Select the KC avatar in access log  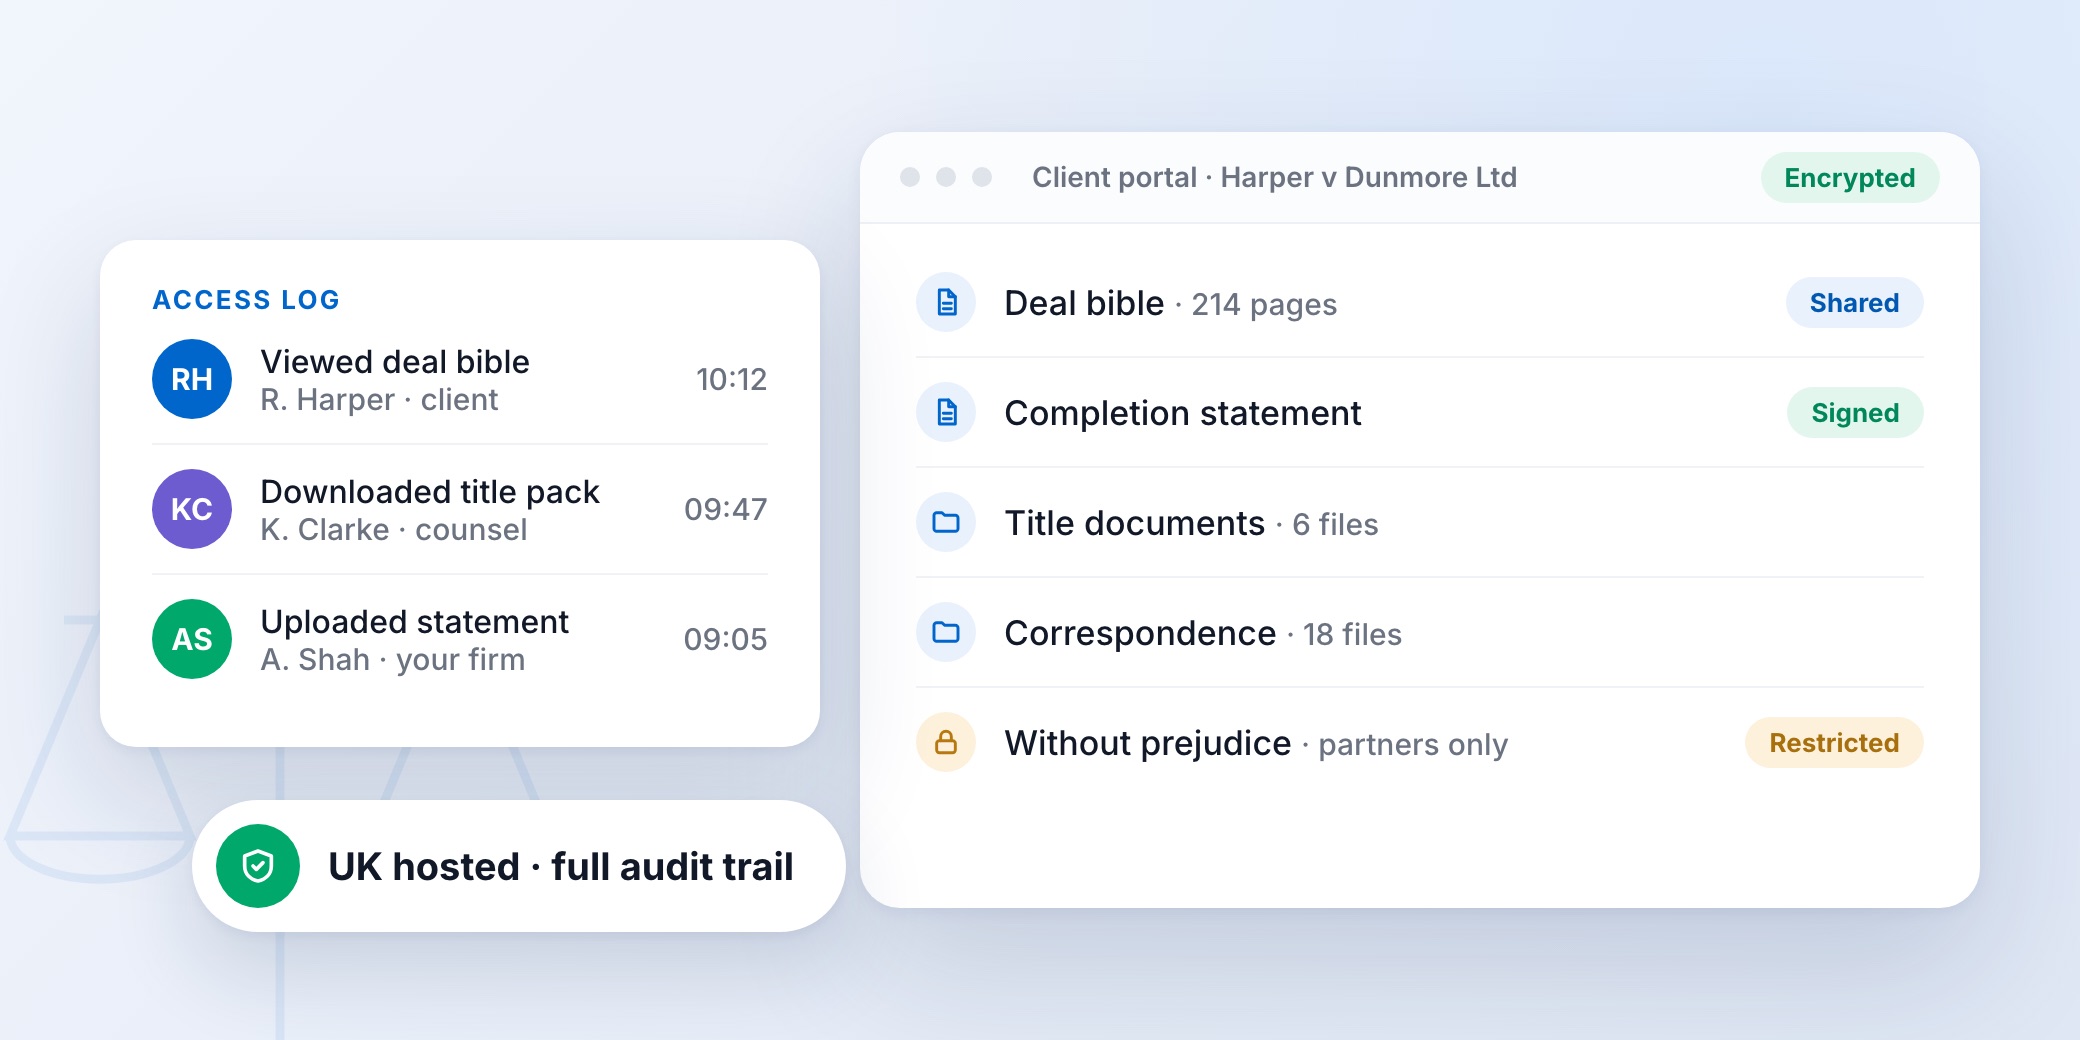(x=192, y=509)
